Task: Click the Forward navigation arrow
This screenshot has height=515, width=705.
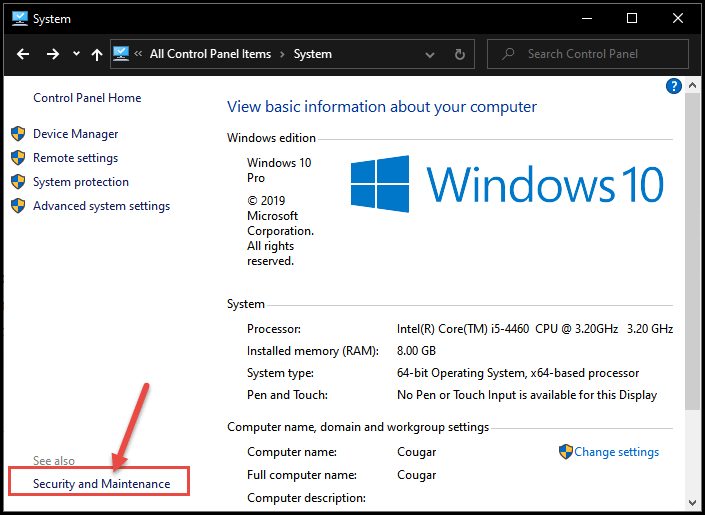Action: tap(53, 54)
